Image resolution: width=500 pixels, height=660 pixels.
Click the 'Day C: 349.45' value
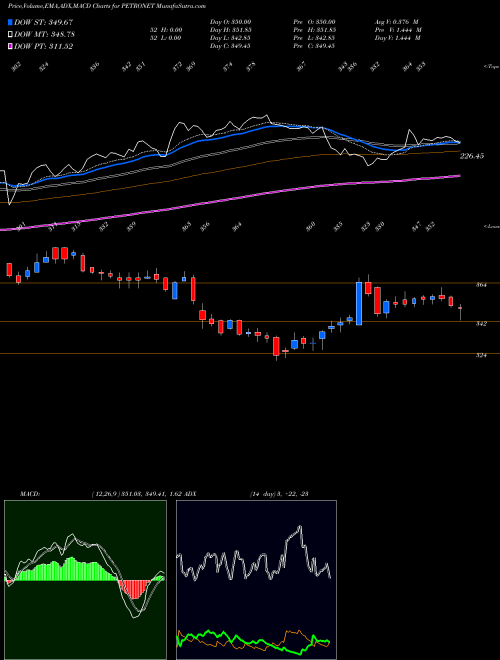pyautogui.click(x=230, y=46)
